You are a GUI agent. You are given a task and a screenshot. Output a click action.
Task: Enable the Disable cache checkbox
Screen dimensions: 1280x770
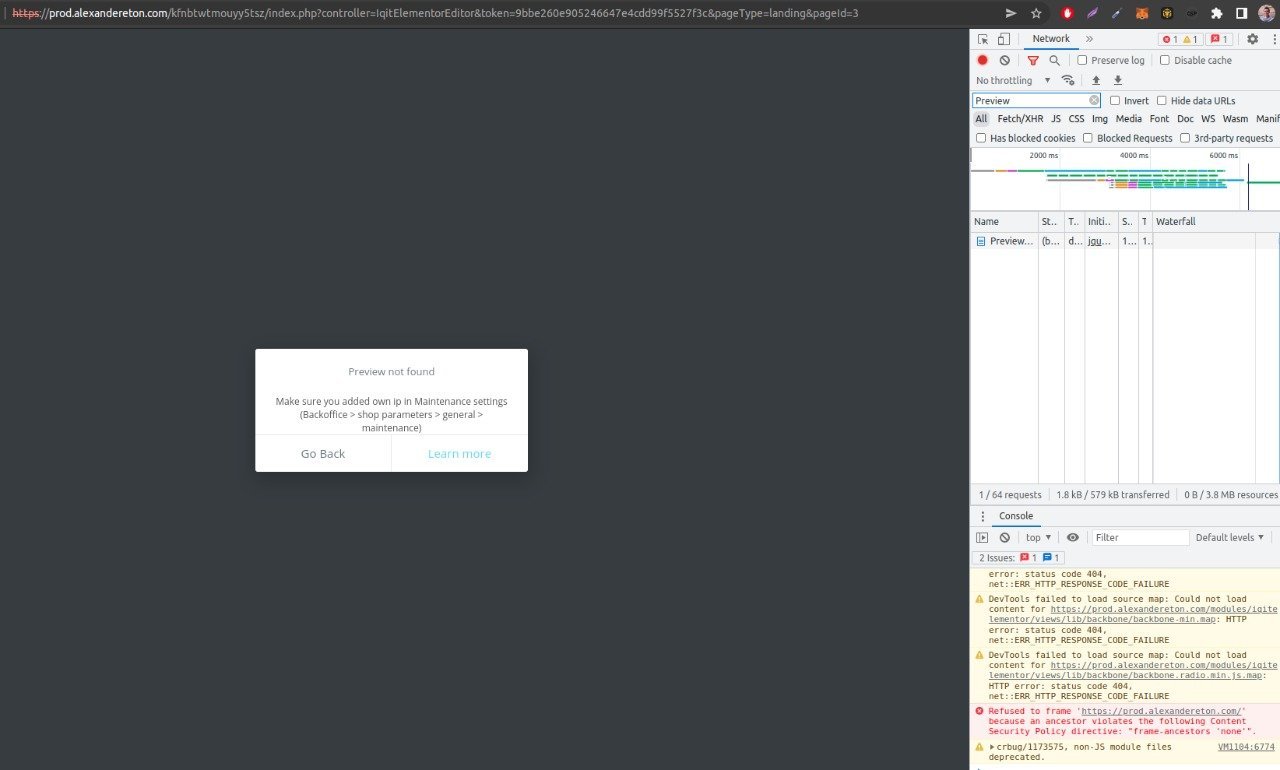[1165, 60]
